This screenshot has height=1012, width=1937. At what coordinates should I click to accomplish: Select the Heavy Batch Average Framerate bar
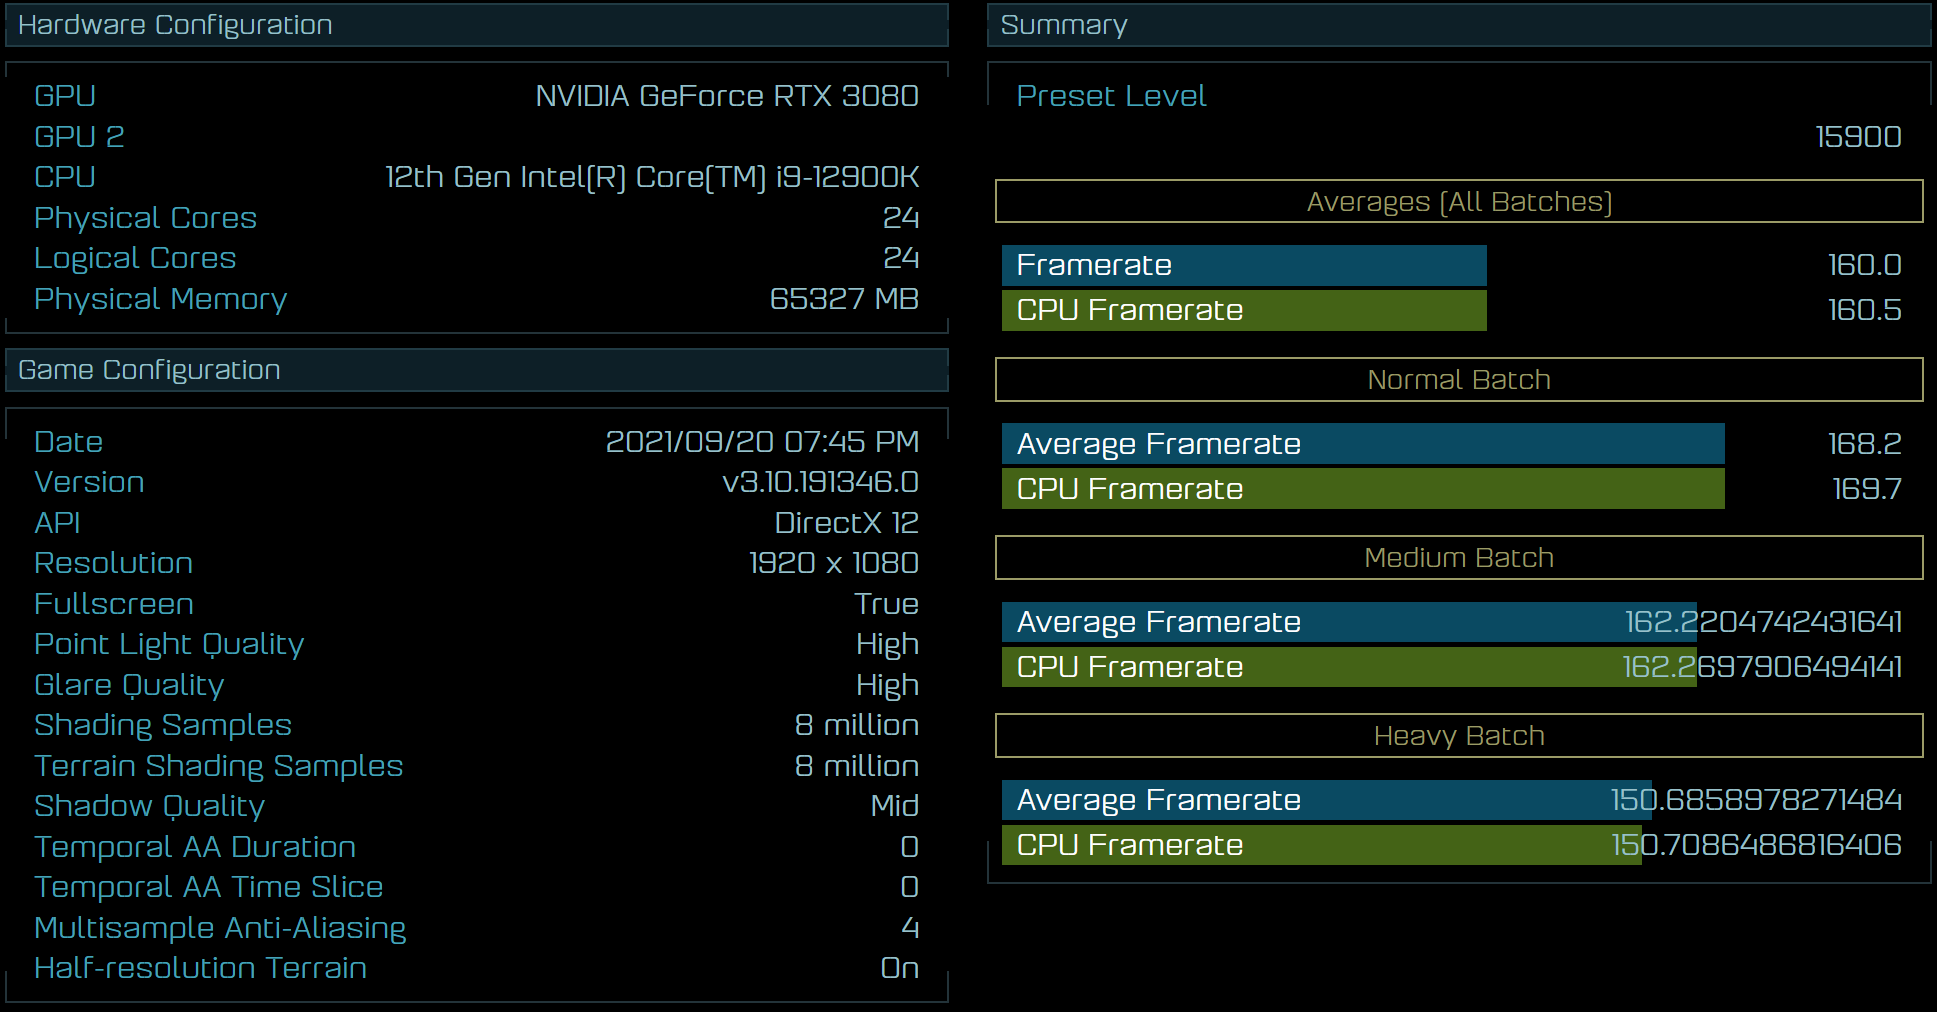pyautogui.click(x=1325, y=800)
